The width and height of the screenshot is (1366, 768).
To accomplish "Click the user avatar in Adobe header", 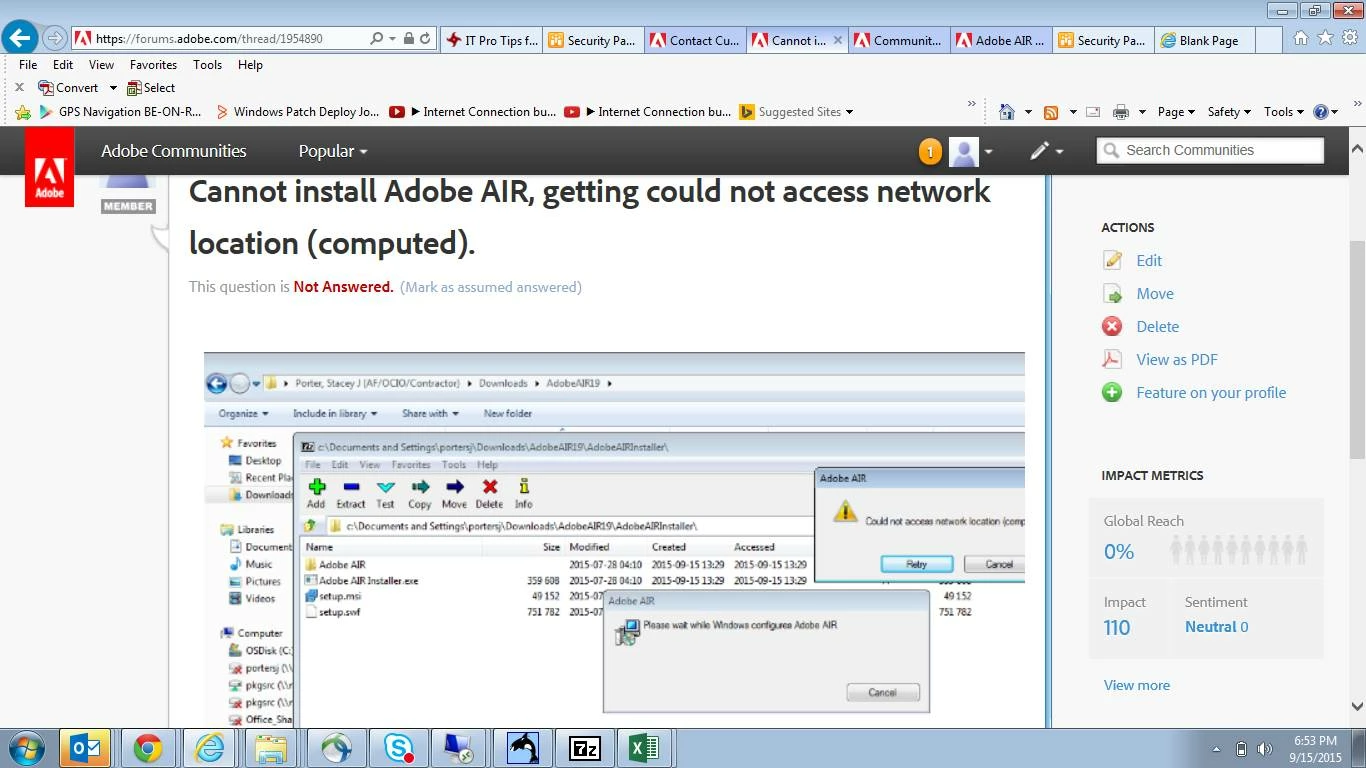I will [963, 151].
